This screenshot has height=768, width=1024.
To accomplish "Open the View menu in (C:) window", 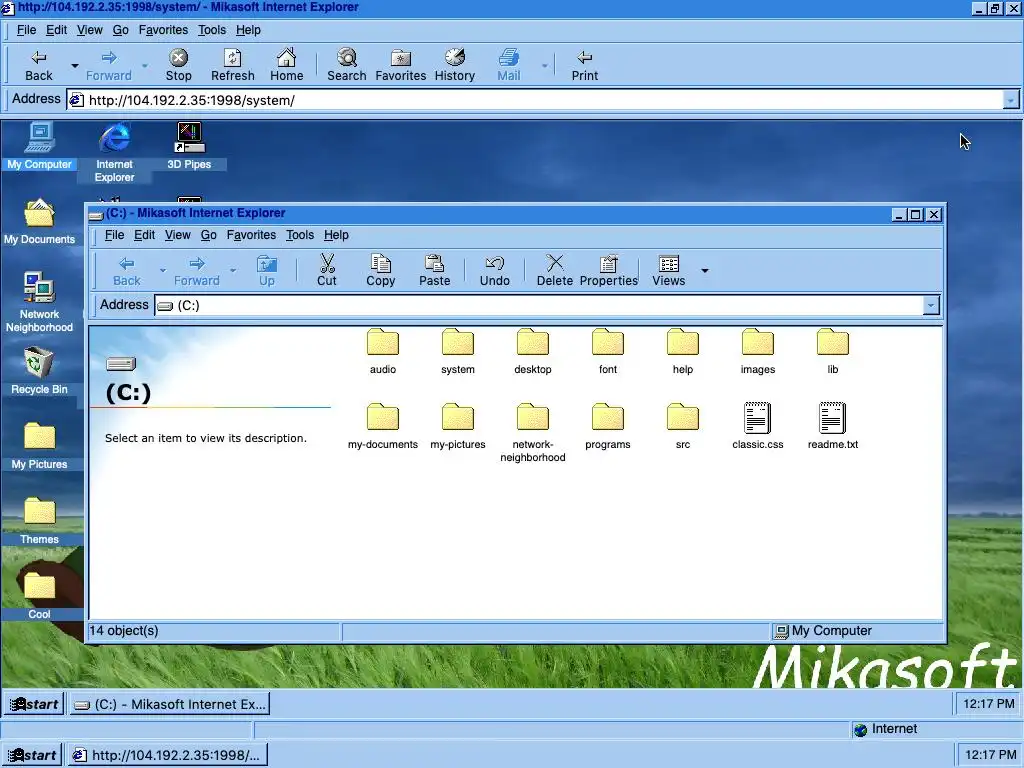I will 178,235.
